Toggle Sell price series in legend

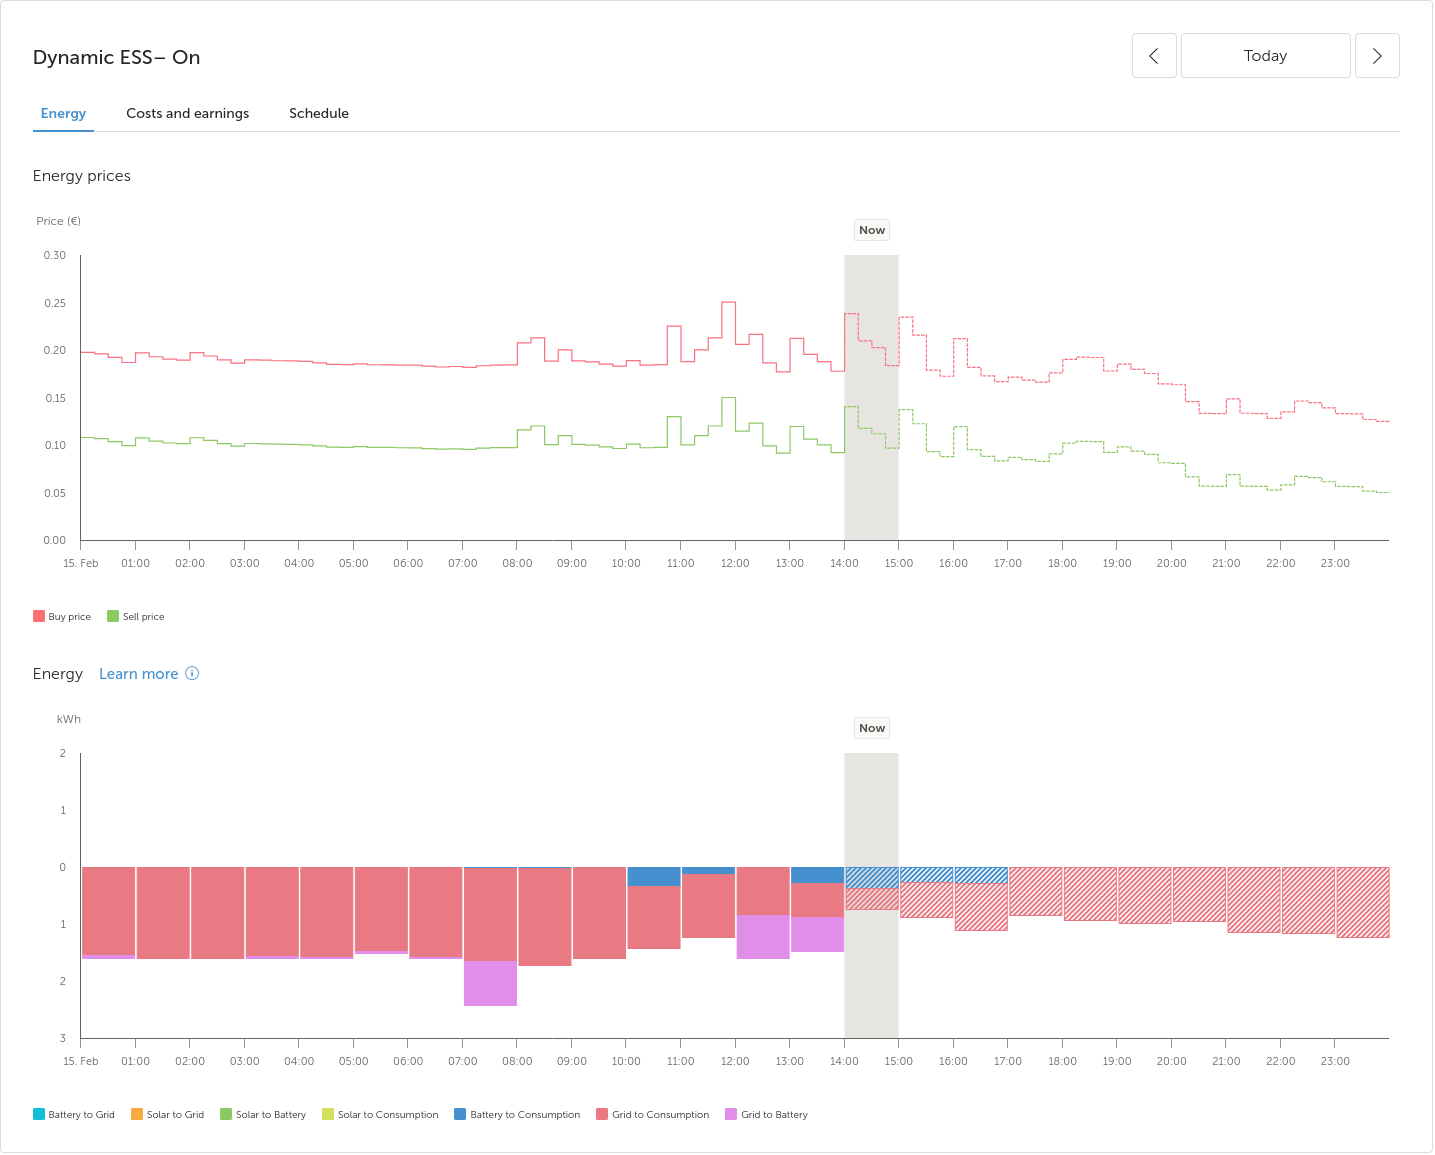point(136,617)
